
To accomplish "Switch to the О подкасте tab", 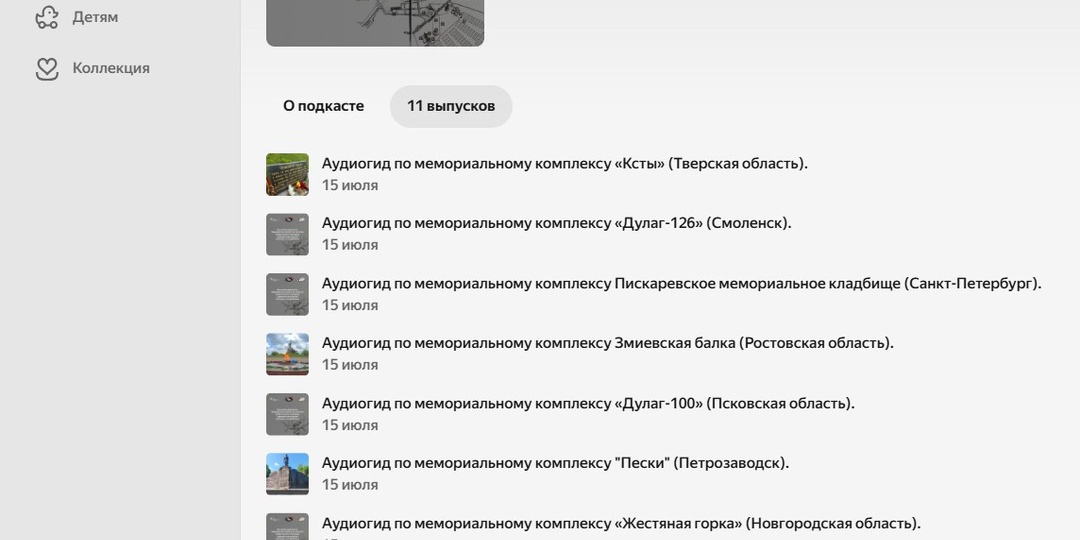I will click(323, 106).
